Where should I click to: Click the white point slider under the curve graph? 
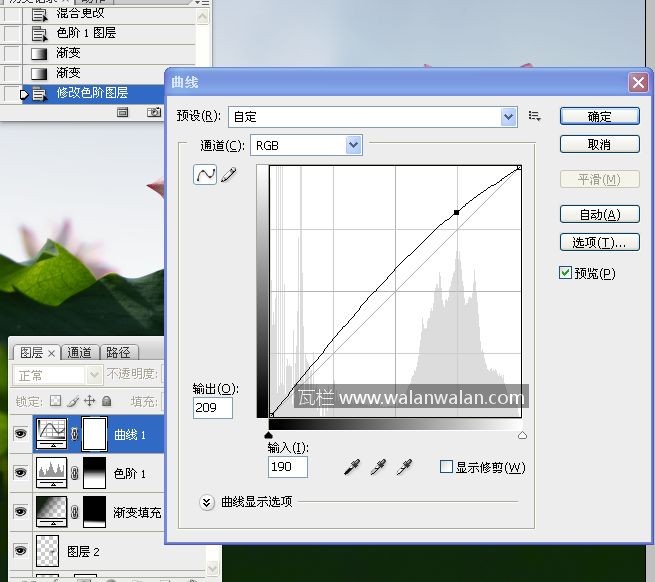(521, 435)
